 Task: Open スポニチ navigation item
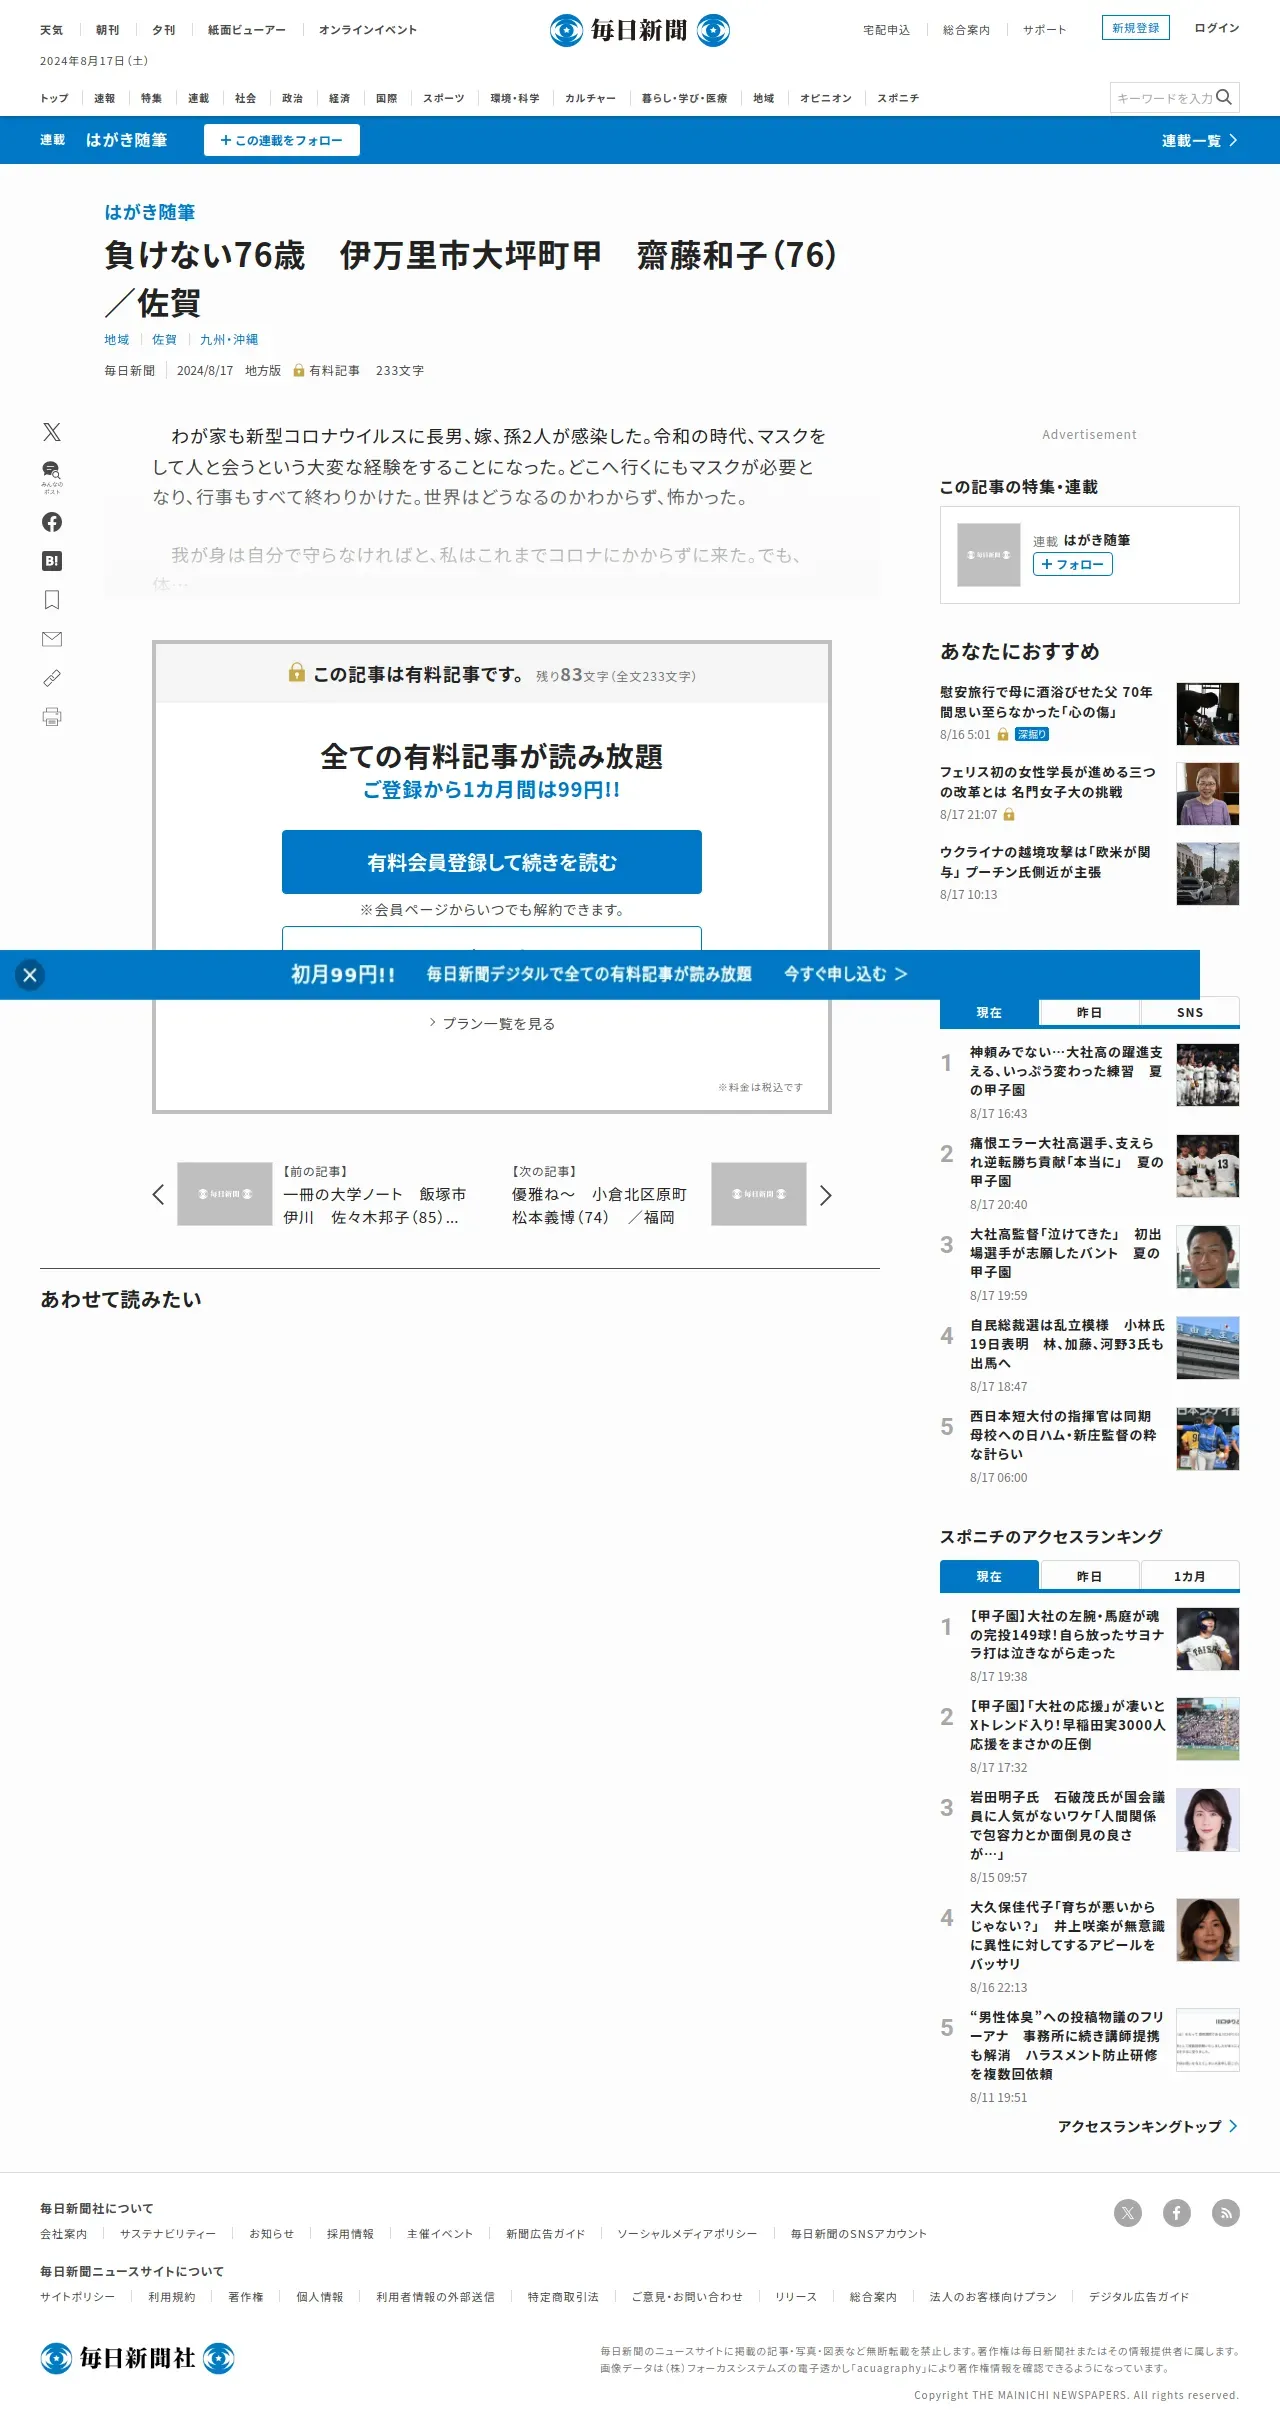(x=898, y=98)
